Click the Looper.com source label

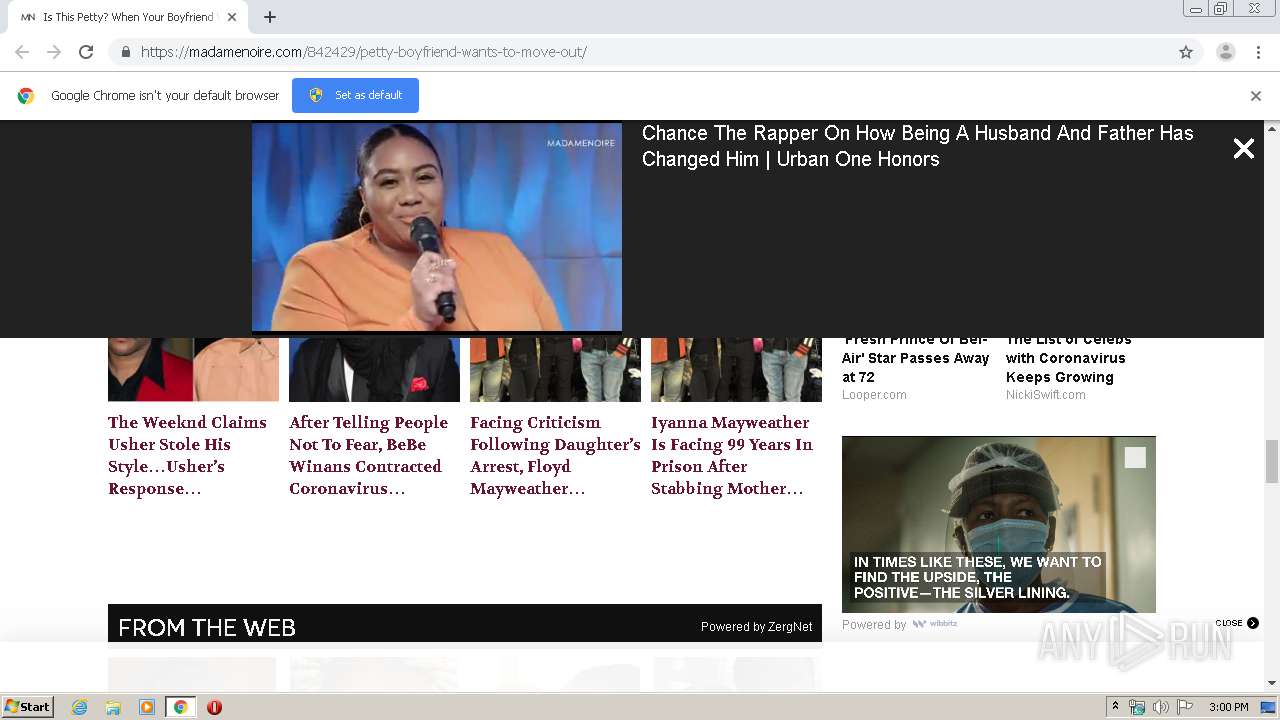click(x=874, y=395)
